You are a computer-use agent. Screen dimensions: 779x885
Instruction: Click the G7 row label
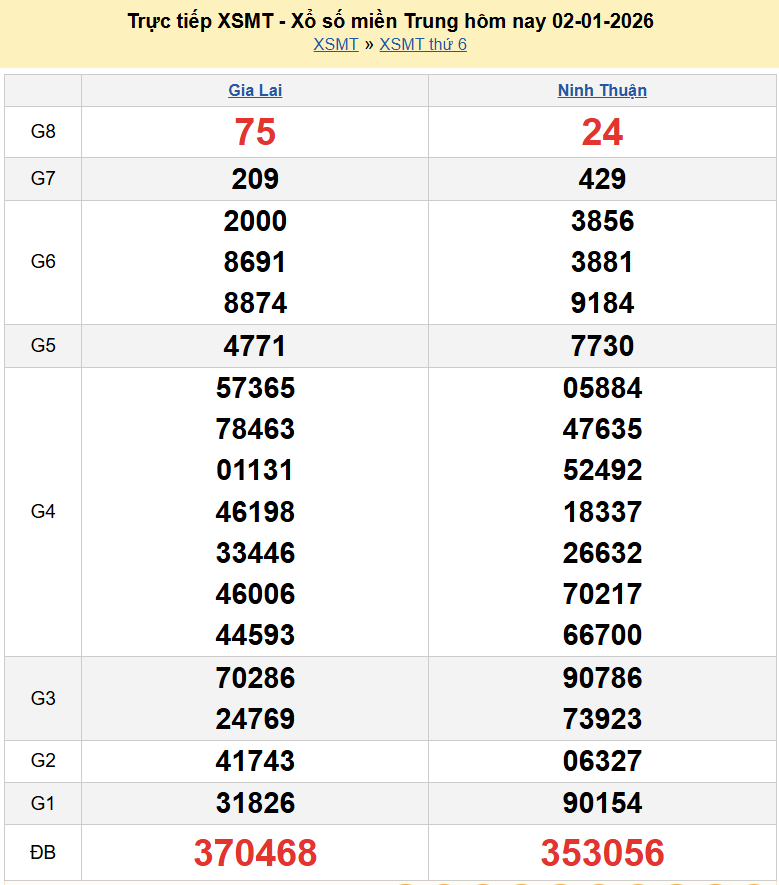point(43,178)
